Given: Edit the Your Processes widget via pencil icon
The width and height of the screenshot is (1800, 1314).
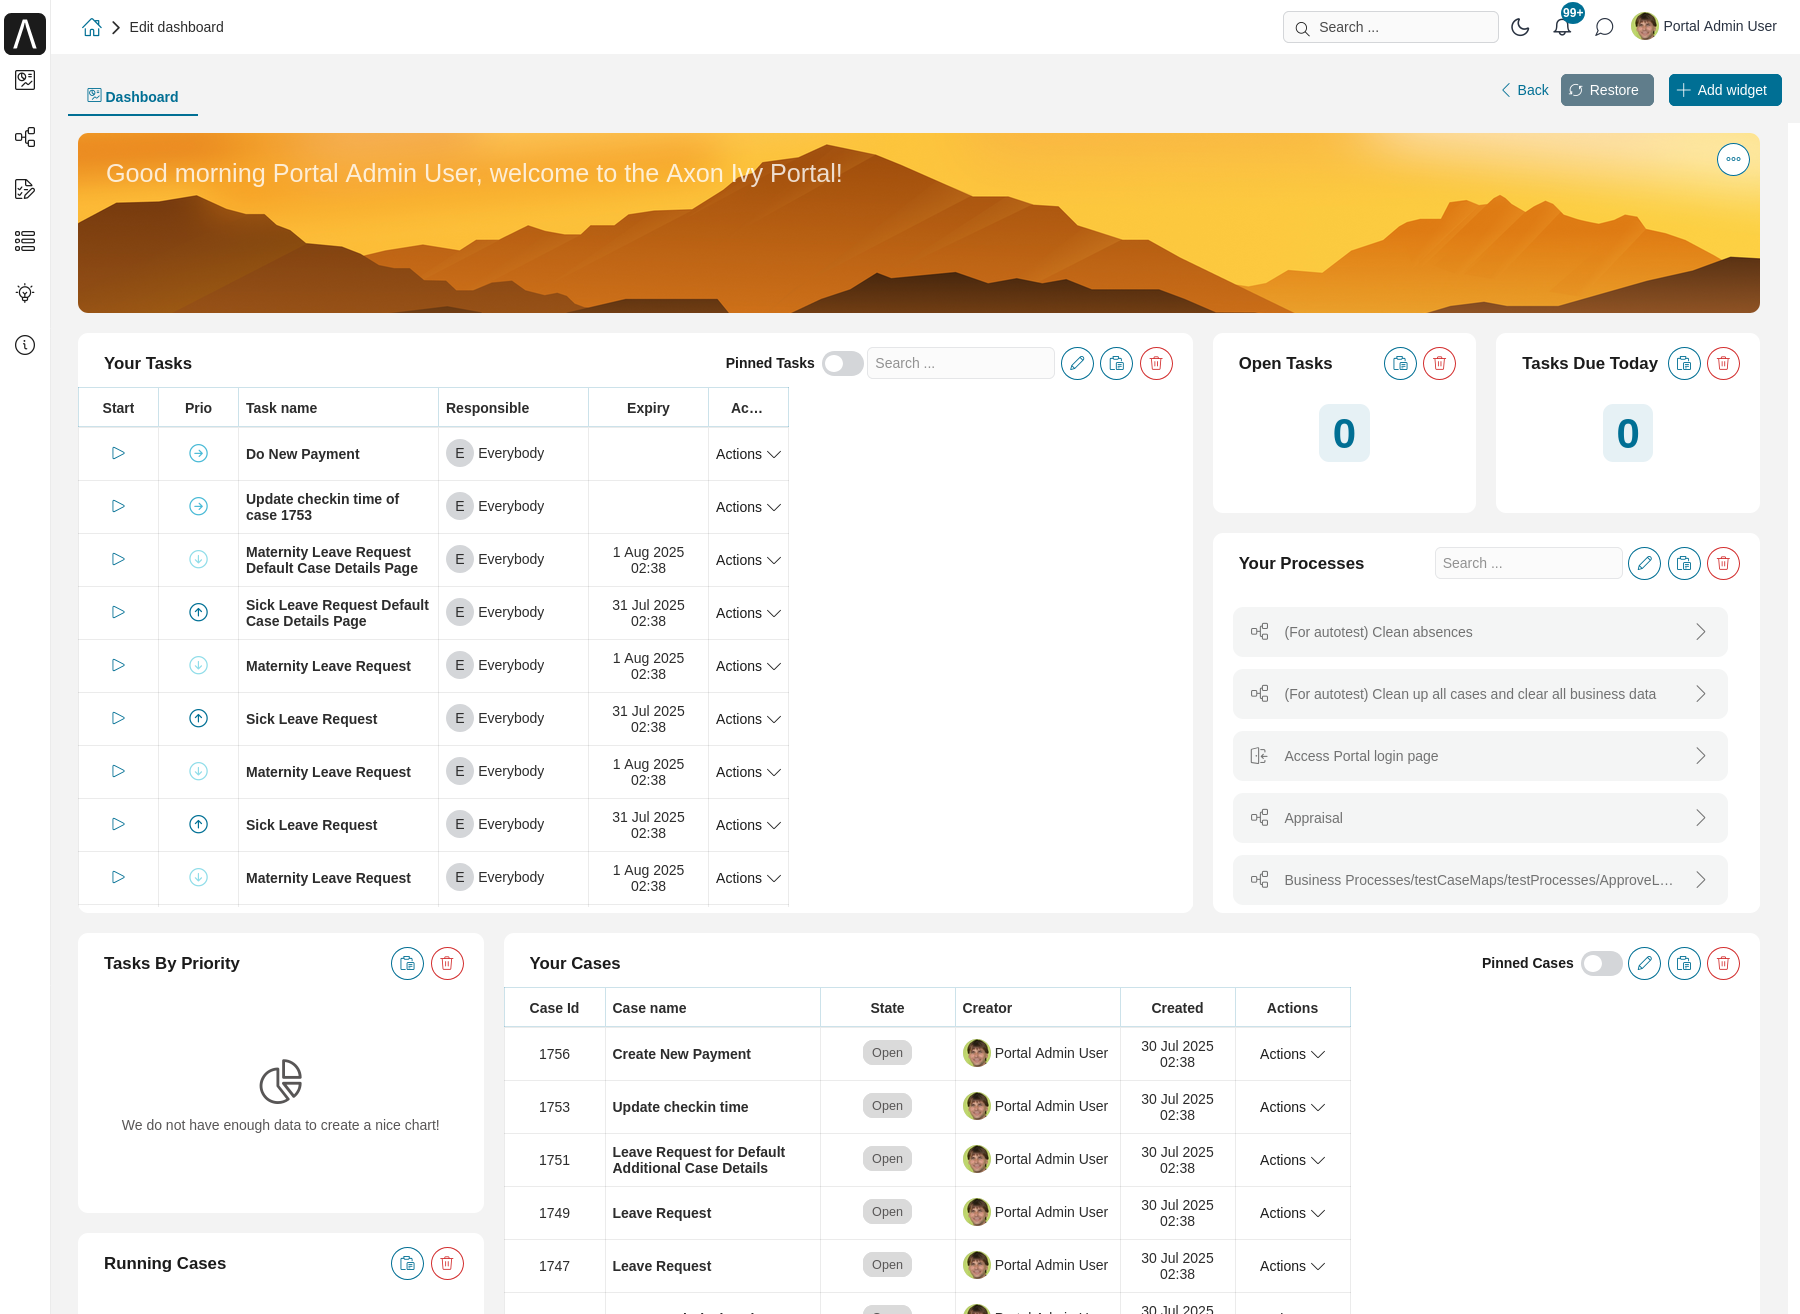Looking at the screenshot, I should [1644, 563].
